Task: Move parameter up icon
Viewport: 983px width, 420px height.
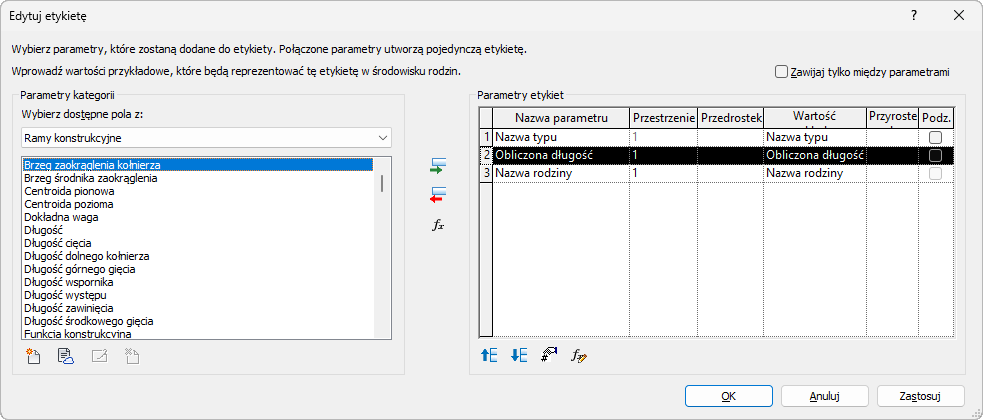Action: [x=489, y=355]
